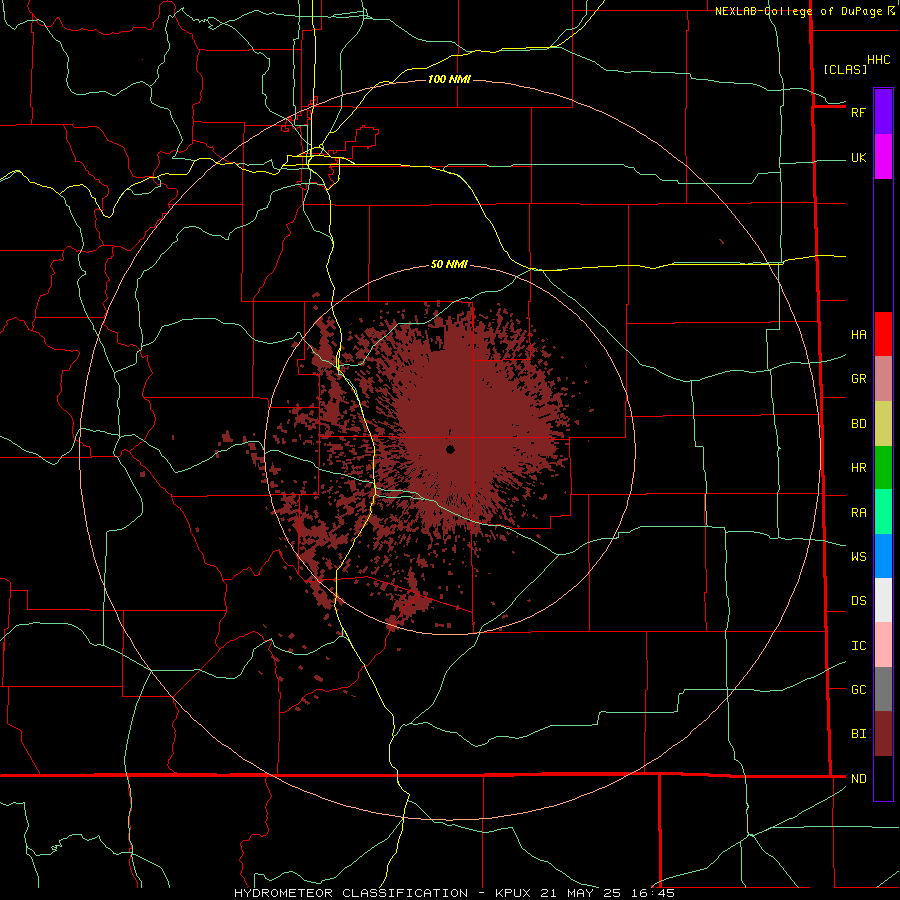The width and height of the screenshot is (900, 900).
Task: Click the BI legend label
Action: click(x=858, y=734)
